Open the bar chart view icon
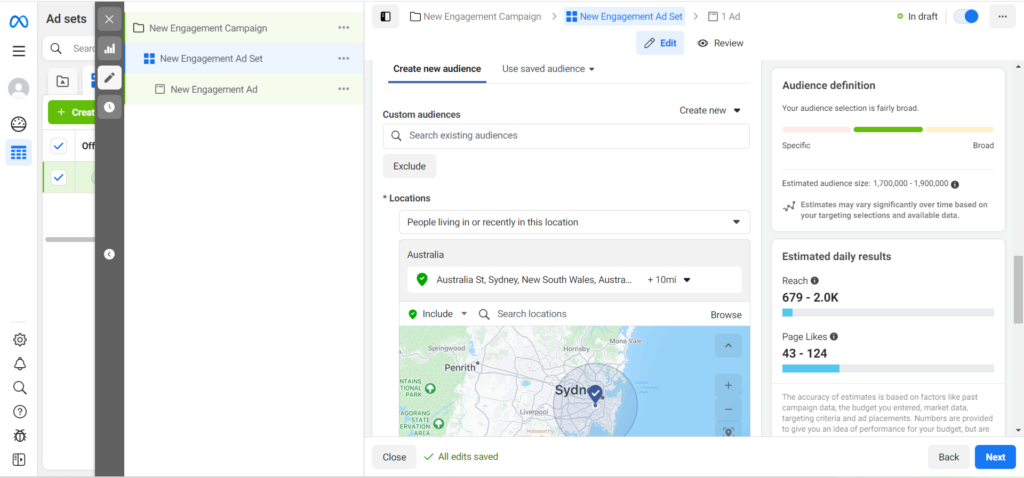Image resolution: width=1024 pixels, height=478 pixels. [109, 48]
